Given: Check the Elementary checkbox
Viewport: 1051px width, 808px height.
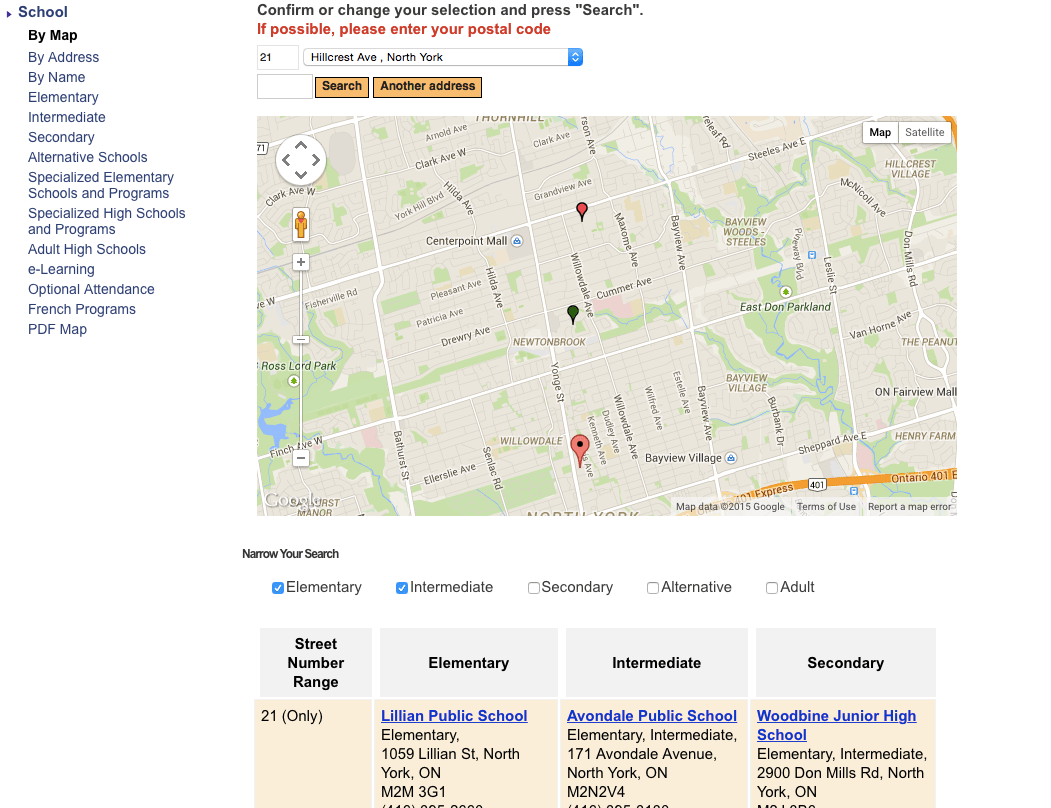Looking at the screenshot, I should click(277, 588).
